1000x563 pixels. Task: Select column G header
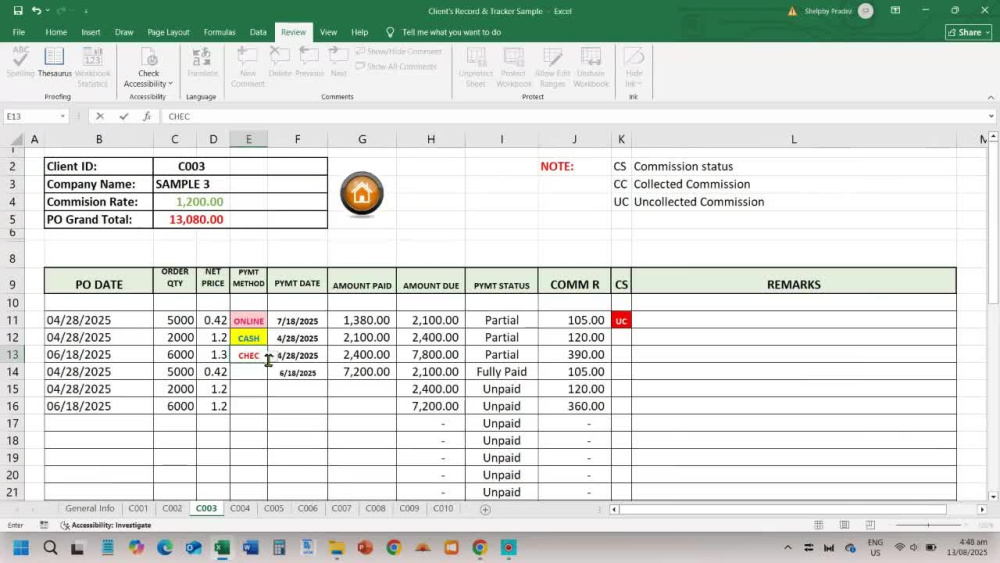pos(362,139)
